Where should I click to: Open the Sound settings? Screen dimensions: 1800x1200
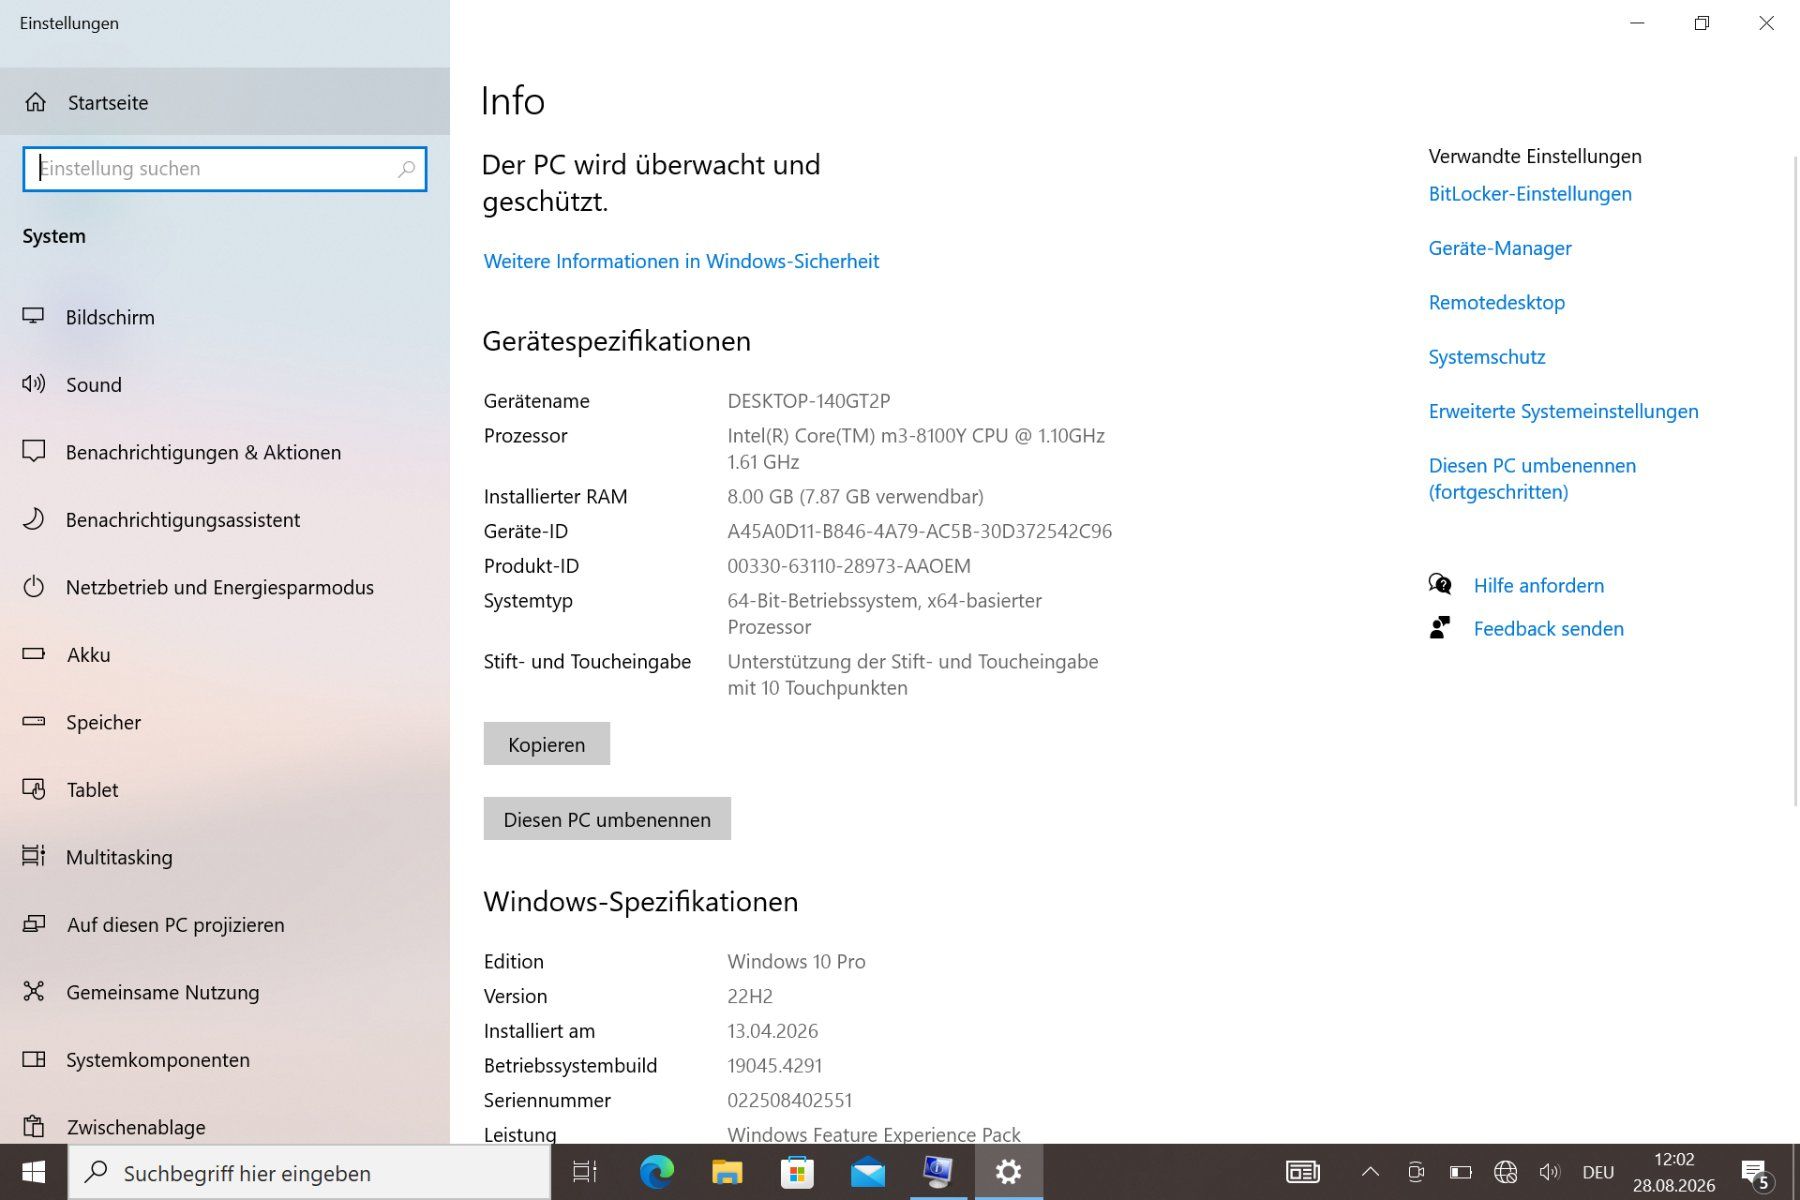(225, 384)
